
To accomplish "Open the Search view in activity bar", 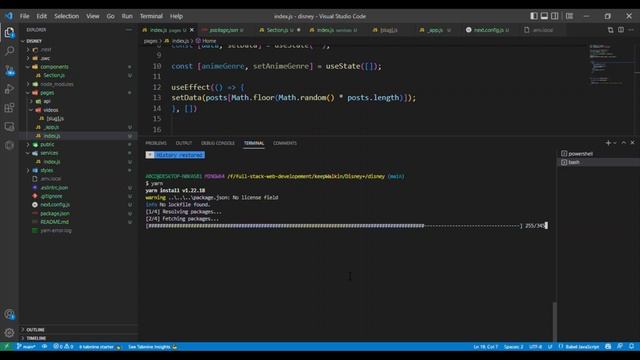I will pos(9,51).
